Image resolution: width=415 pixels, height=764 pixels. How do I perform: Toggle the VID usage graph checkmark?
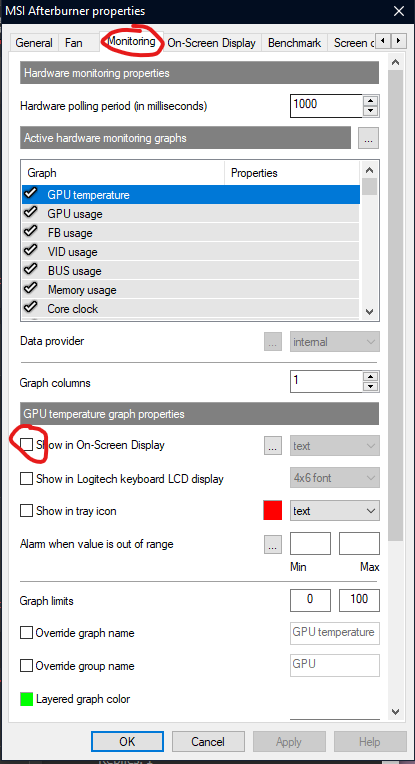31,251
